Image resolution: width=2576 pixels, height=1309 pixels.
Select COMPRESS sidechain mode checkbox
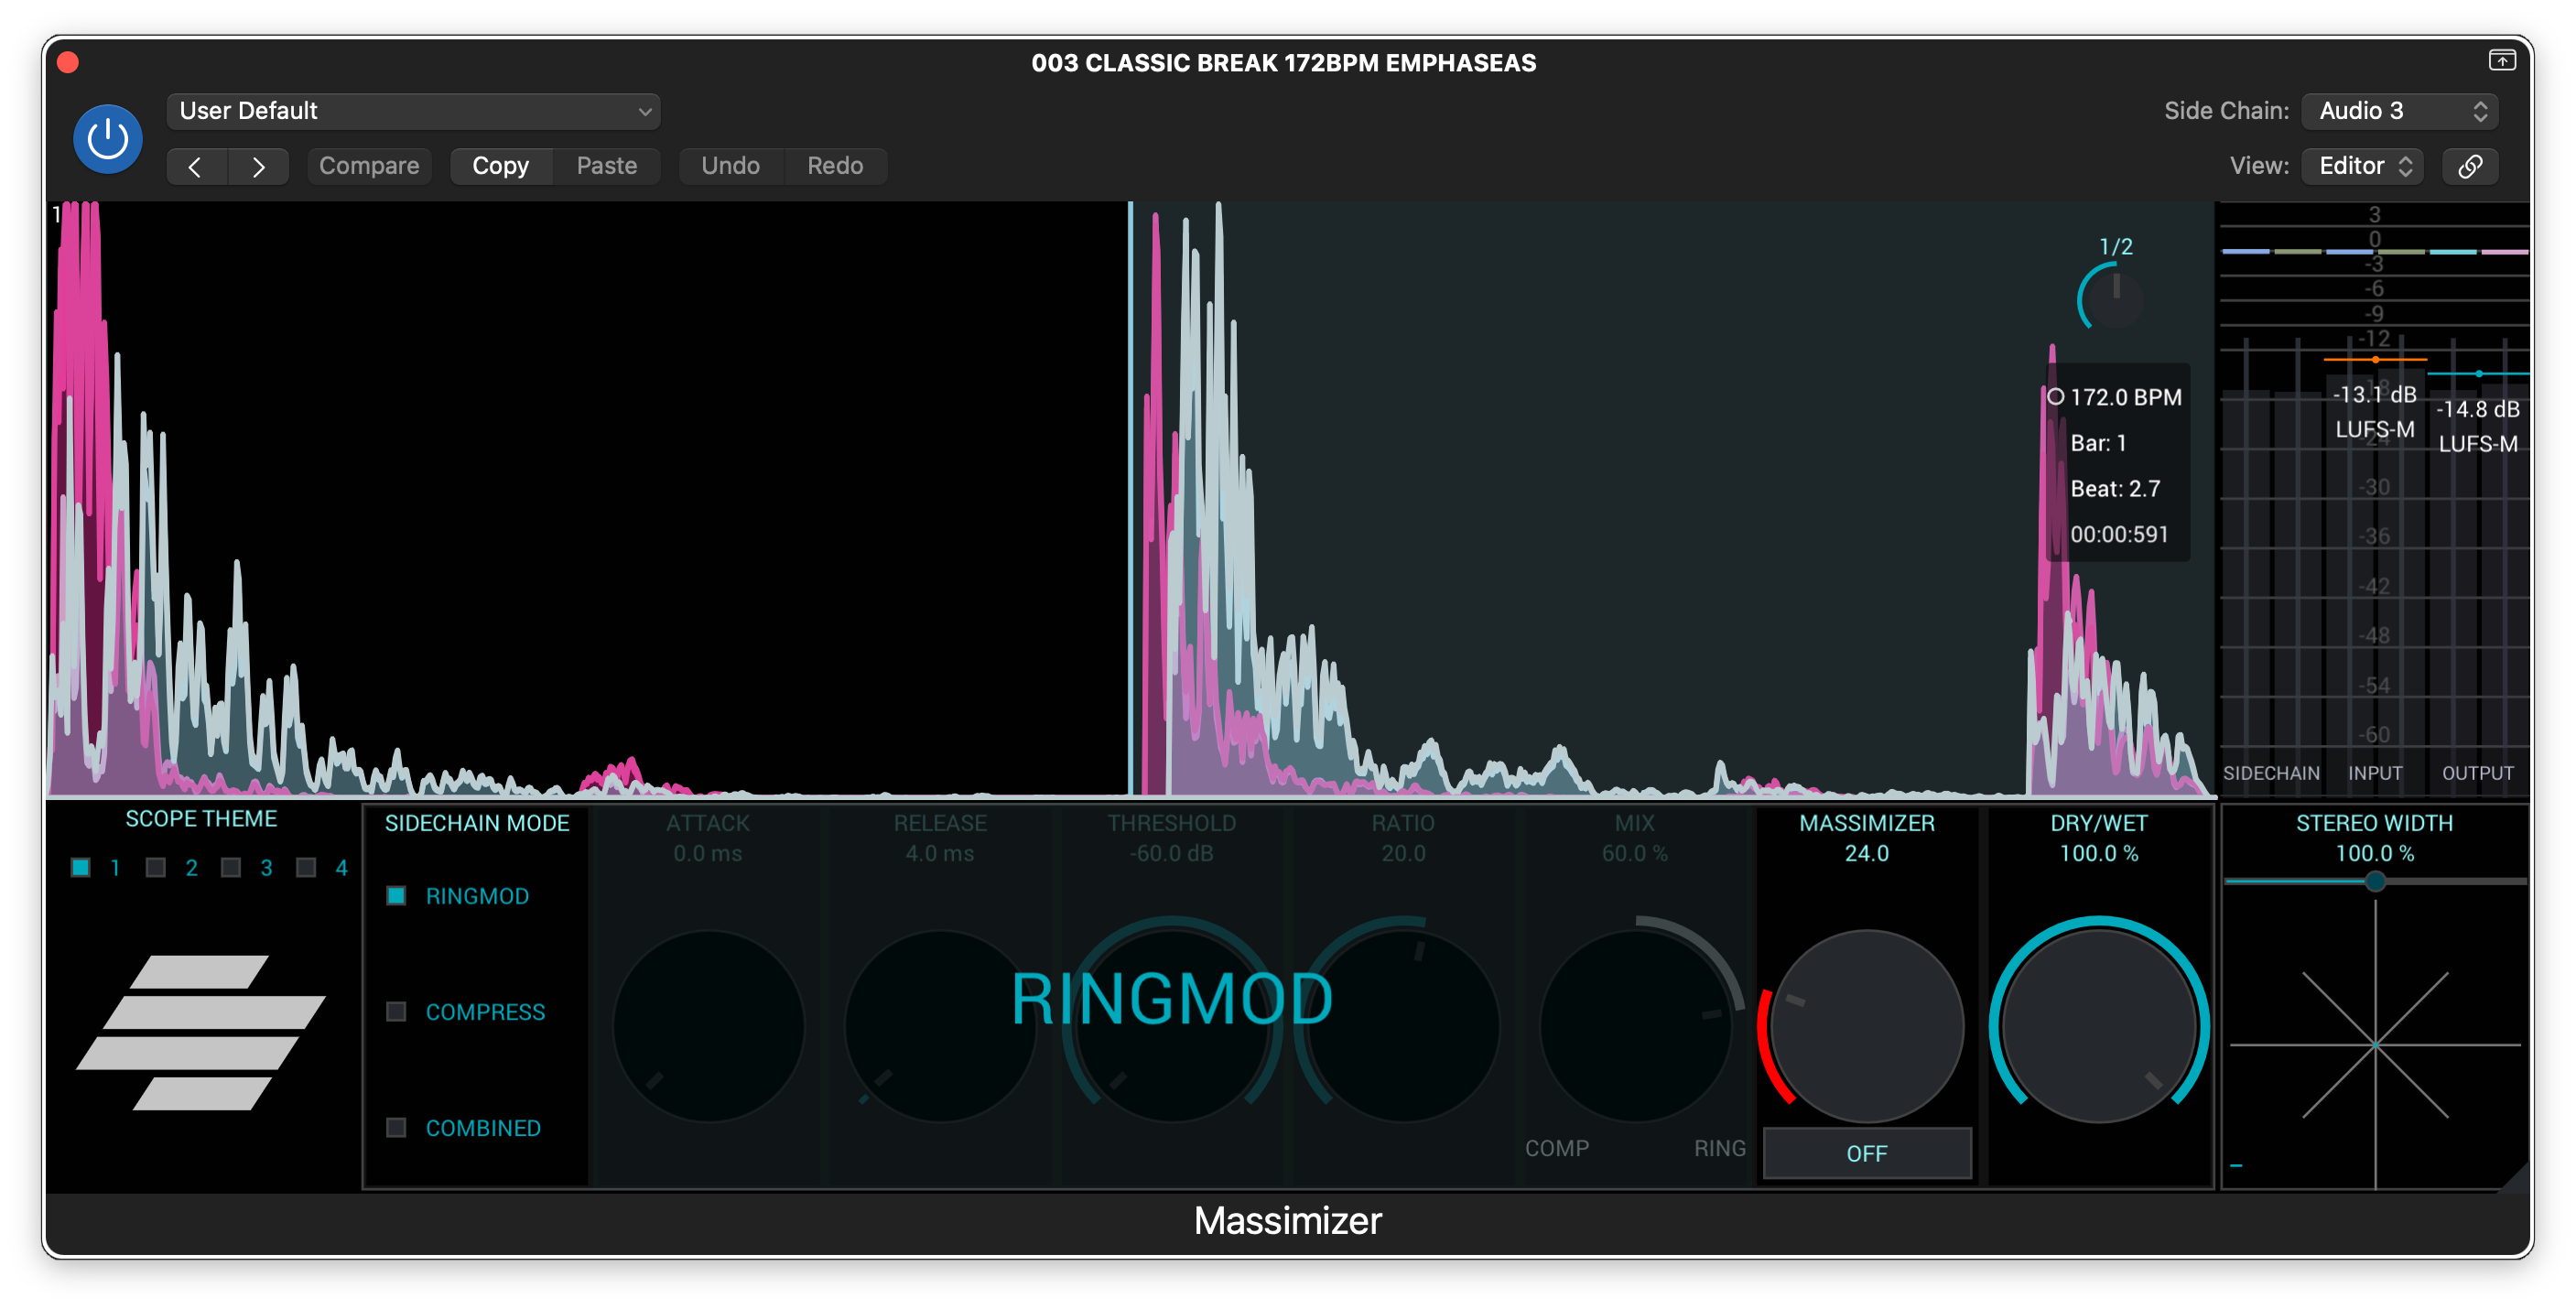pos(396,1012)
